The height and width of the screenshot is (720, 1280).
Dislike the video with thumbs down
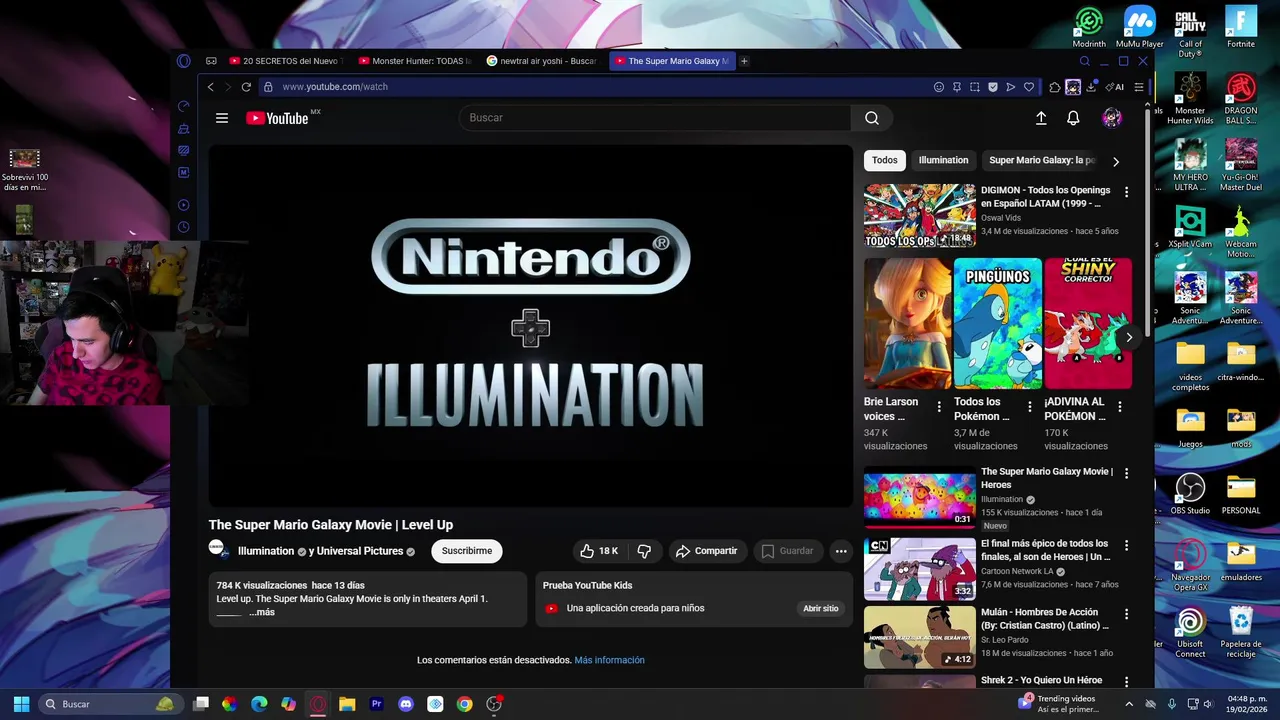coord(644,551)
